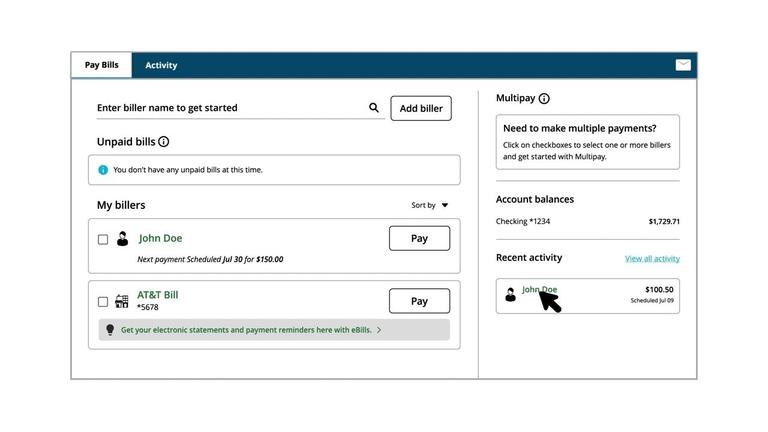768x432 pixels.
Task: Switch to the Pay Bills tab
Action: pyautogui.click(x=101, y=65)
